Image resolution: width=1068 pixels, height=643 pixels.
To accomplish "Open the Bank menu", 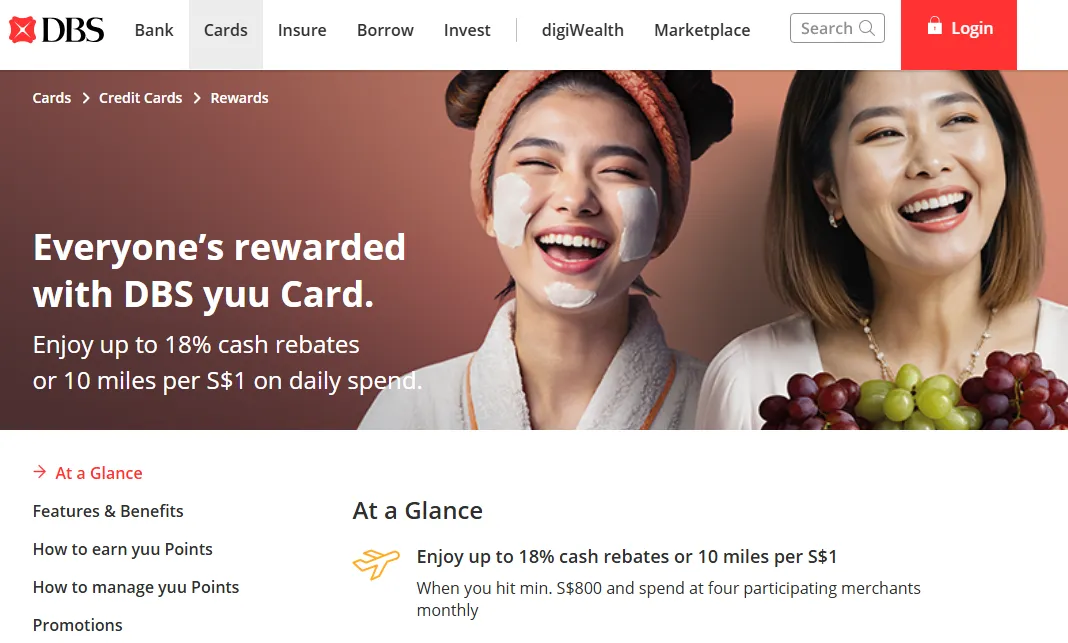I will (x=154, y=31).
